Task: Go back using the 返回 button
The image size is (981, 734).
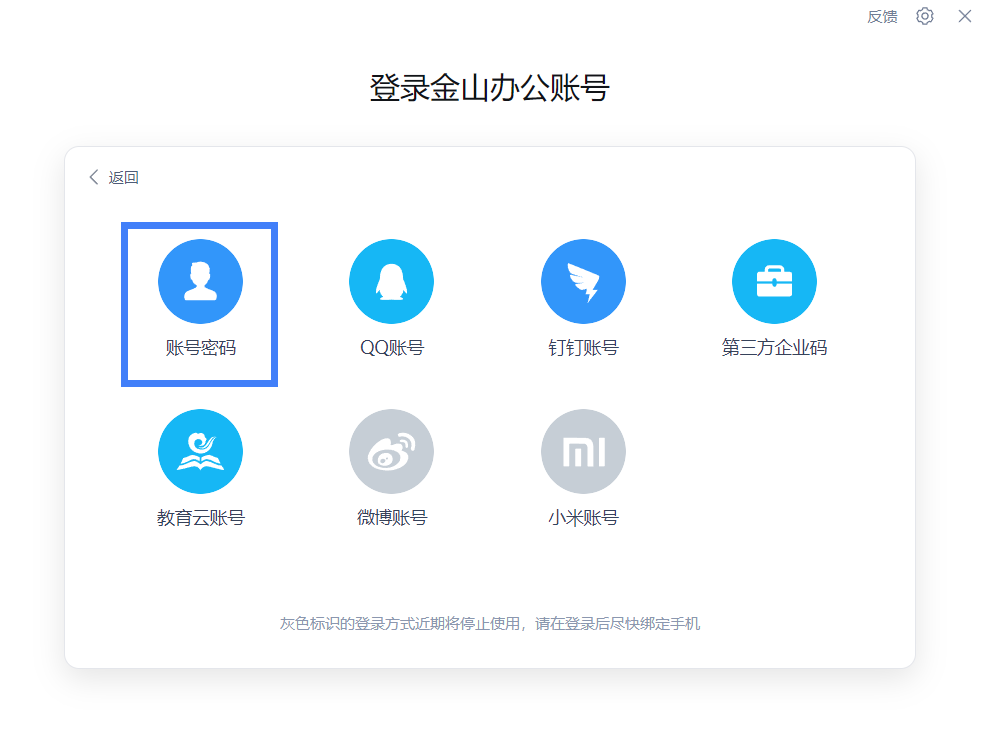Action: click(x=114, y=178)
